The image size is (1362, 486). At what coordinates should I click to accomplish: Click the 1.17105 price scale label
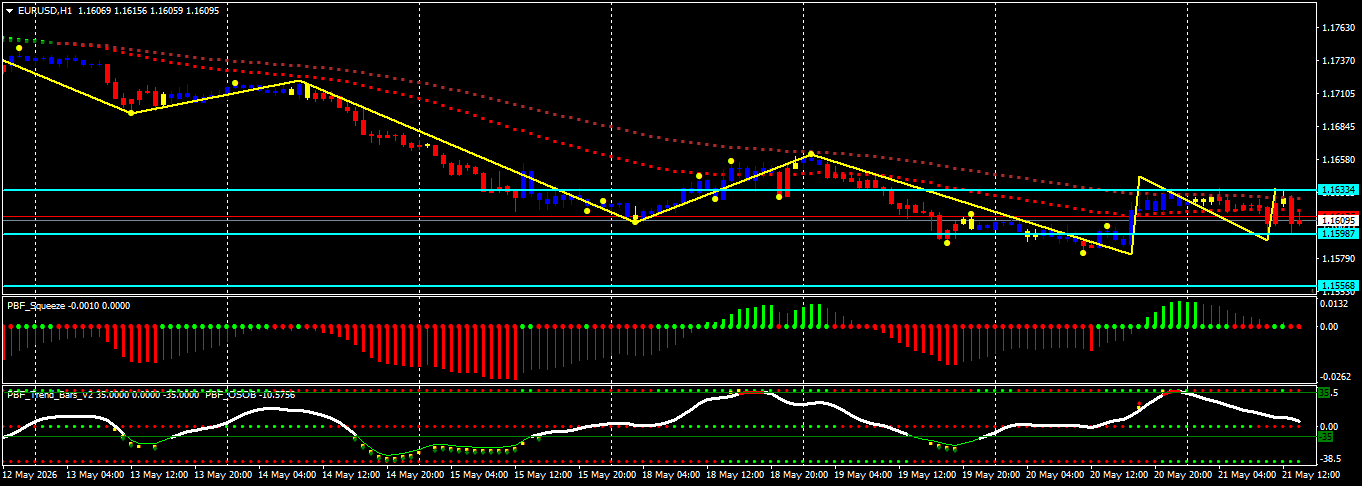click(x=1337, y=94)
